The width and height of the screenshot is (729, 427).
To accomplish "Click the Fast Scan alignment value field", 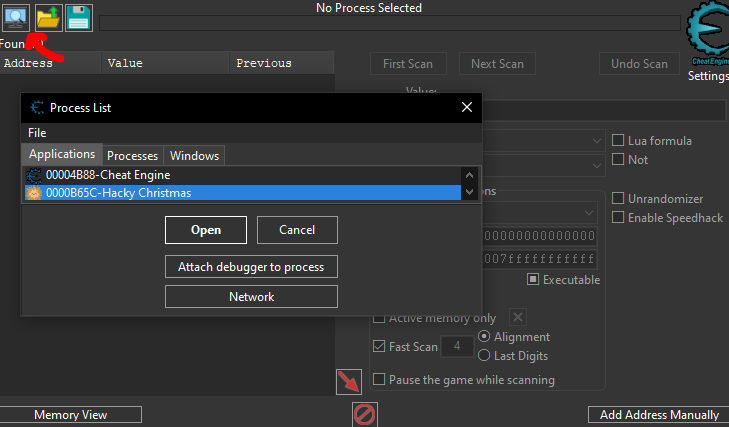I will pyautogui.click(x=457, y=346).
